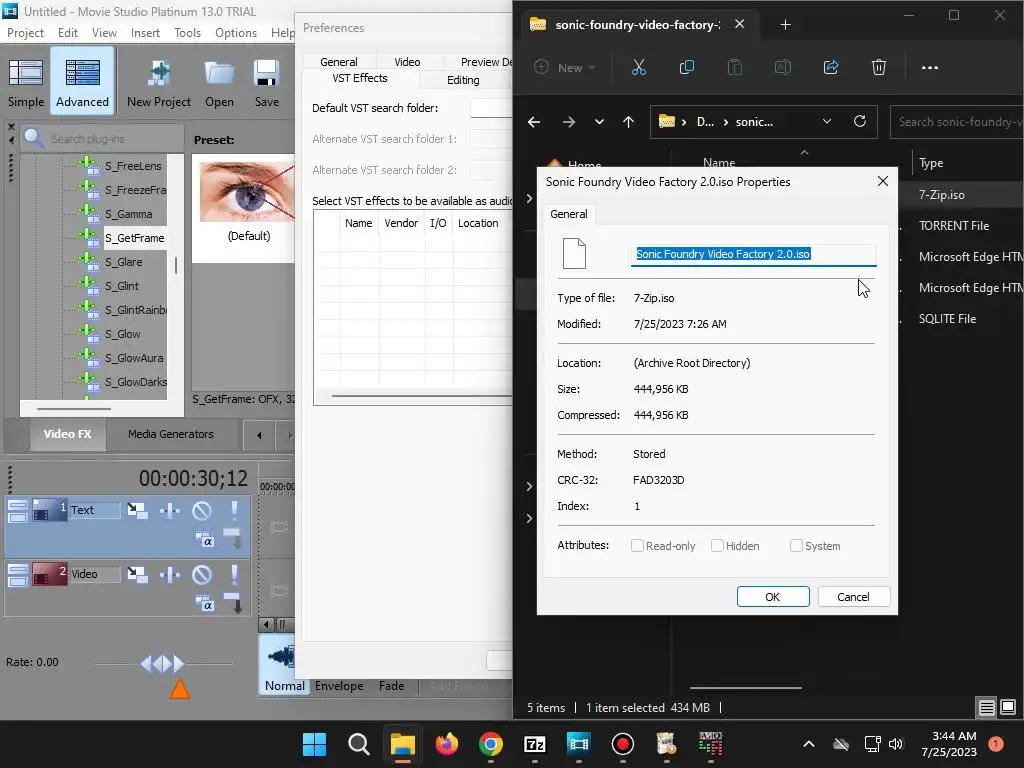
Task: Switch Explorer to details view icon
Action: 986,707
